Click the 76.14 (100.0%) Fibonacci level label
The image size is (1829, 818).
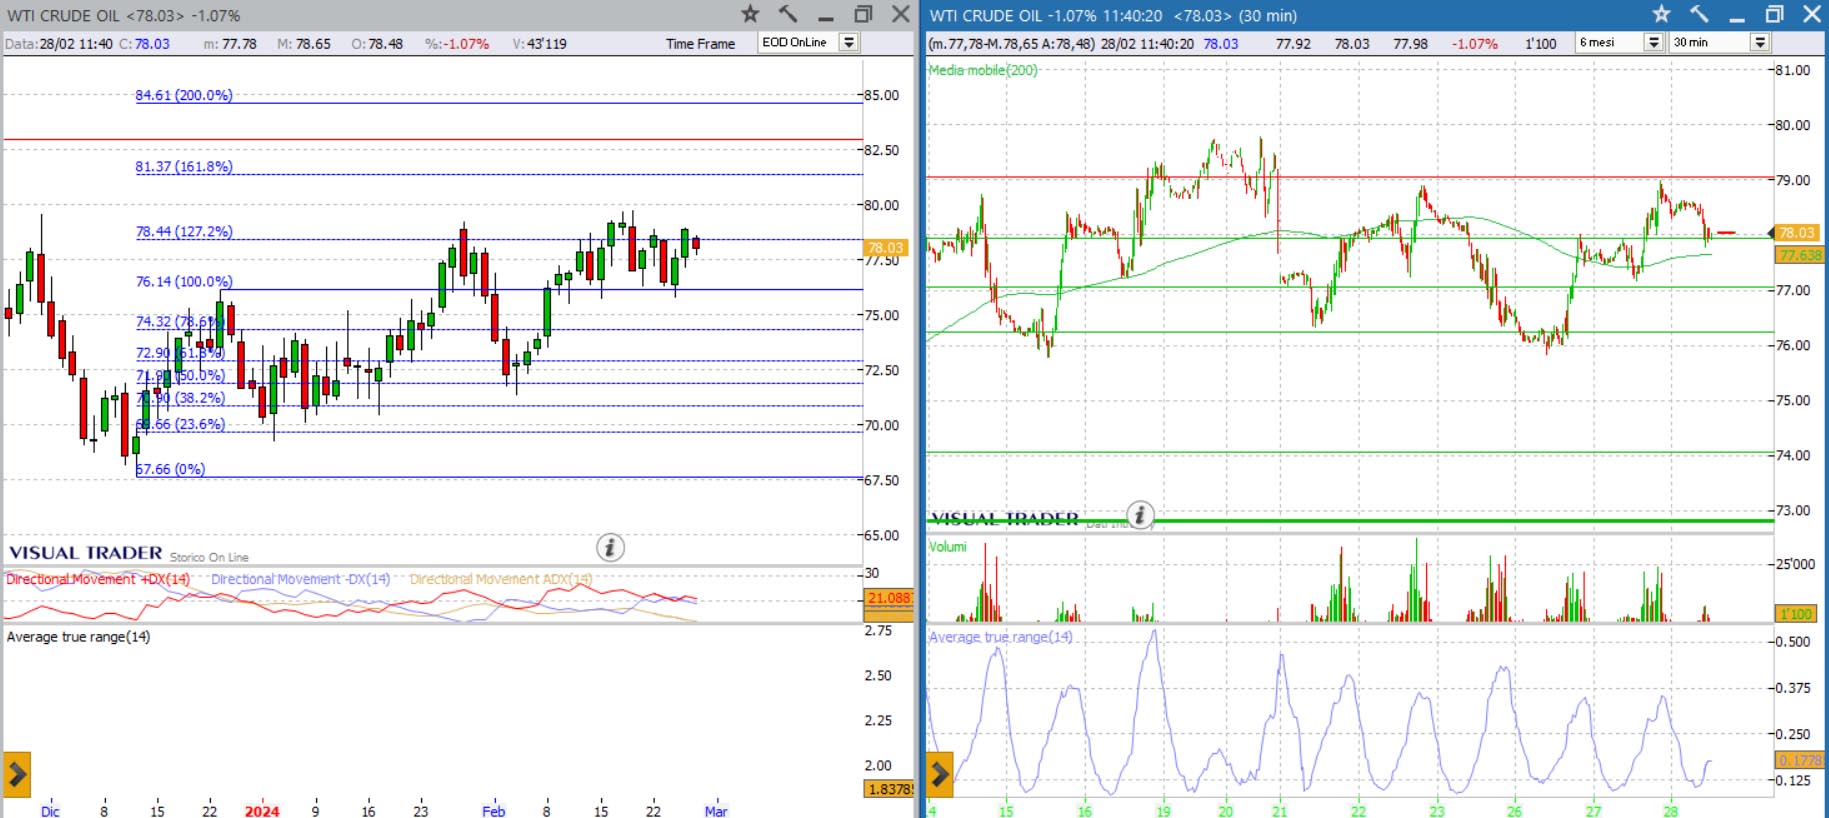(x=184, y=282)
